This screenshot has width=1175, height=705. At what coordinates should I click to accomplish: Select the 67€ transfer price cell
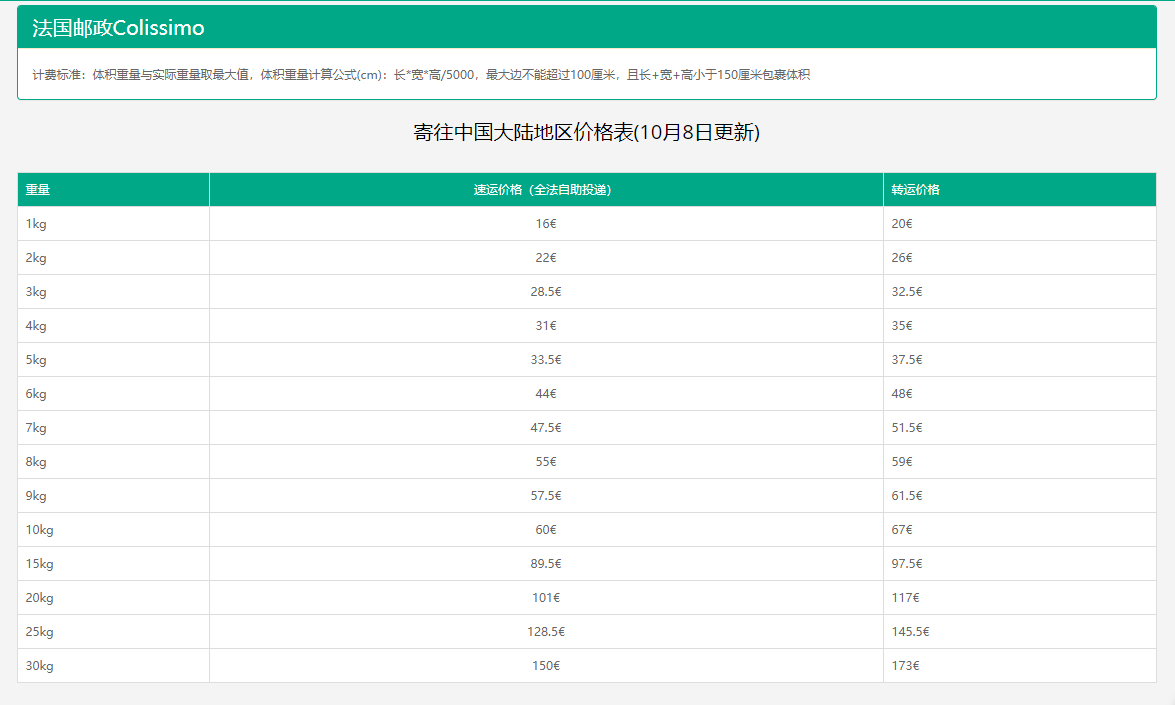pyautogui.click(x=1020, y=530)
